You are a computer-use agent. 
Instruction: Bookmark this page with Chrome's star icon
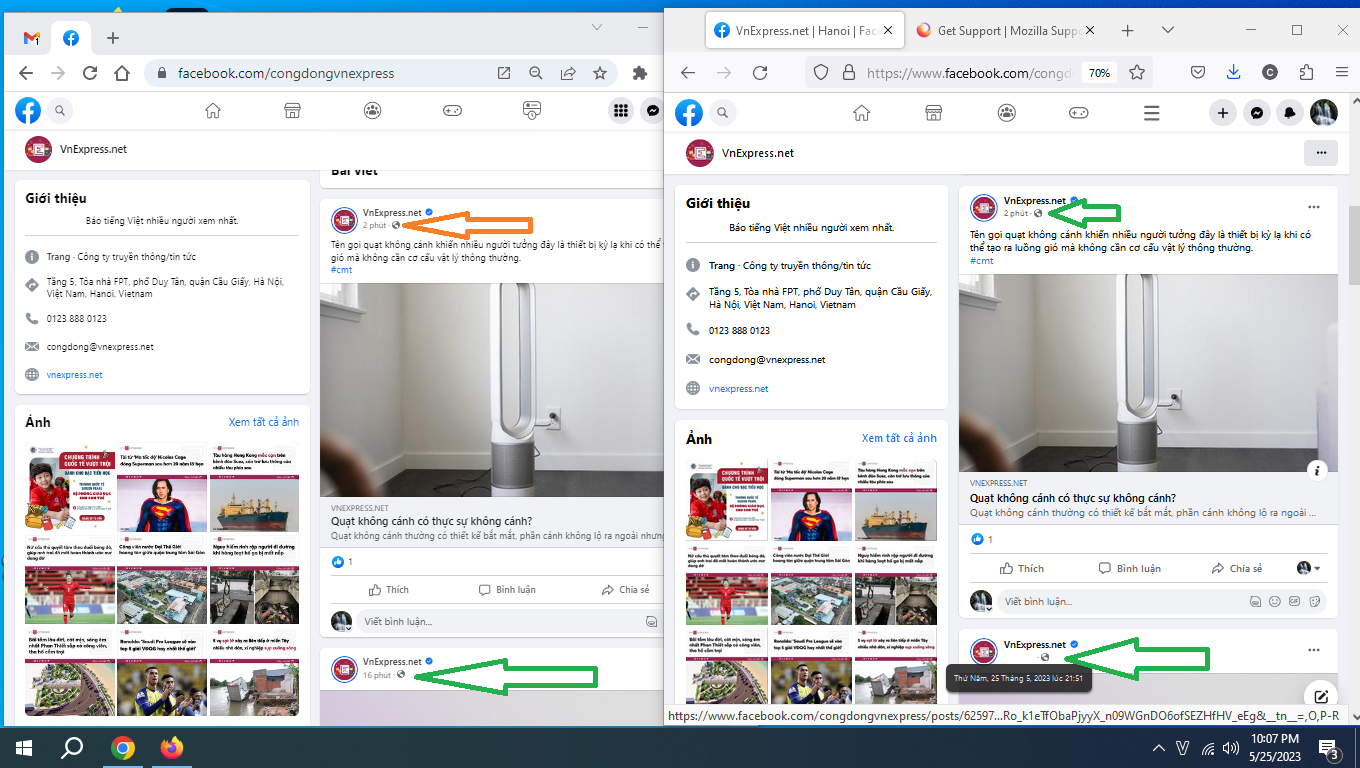coord(600,73)
